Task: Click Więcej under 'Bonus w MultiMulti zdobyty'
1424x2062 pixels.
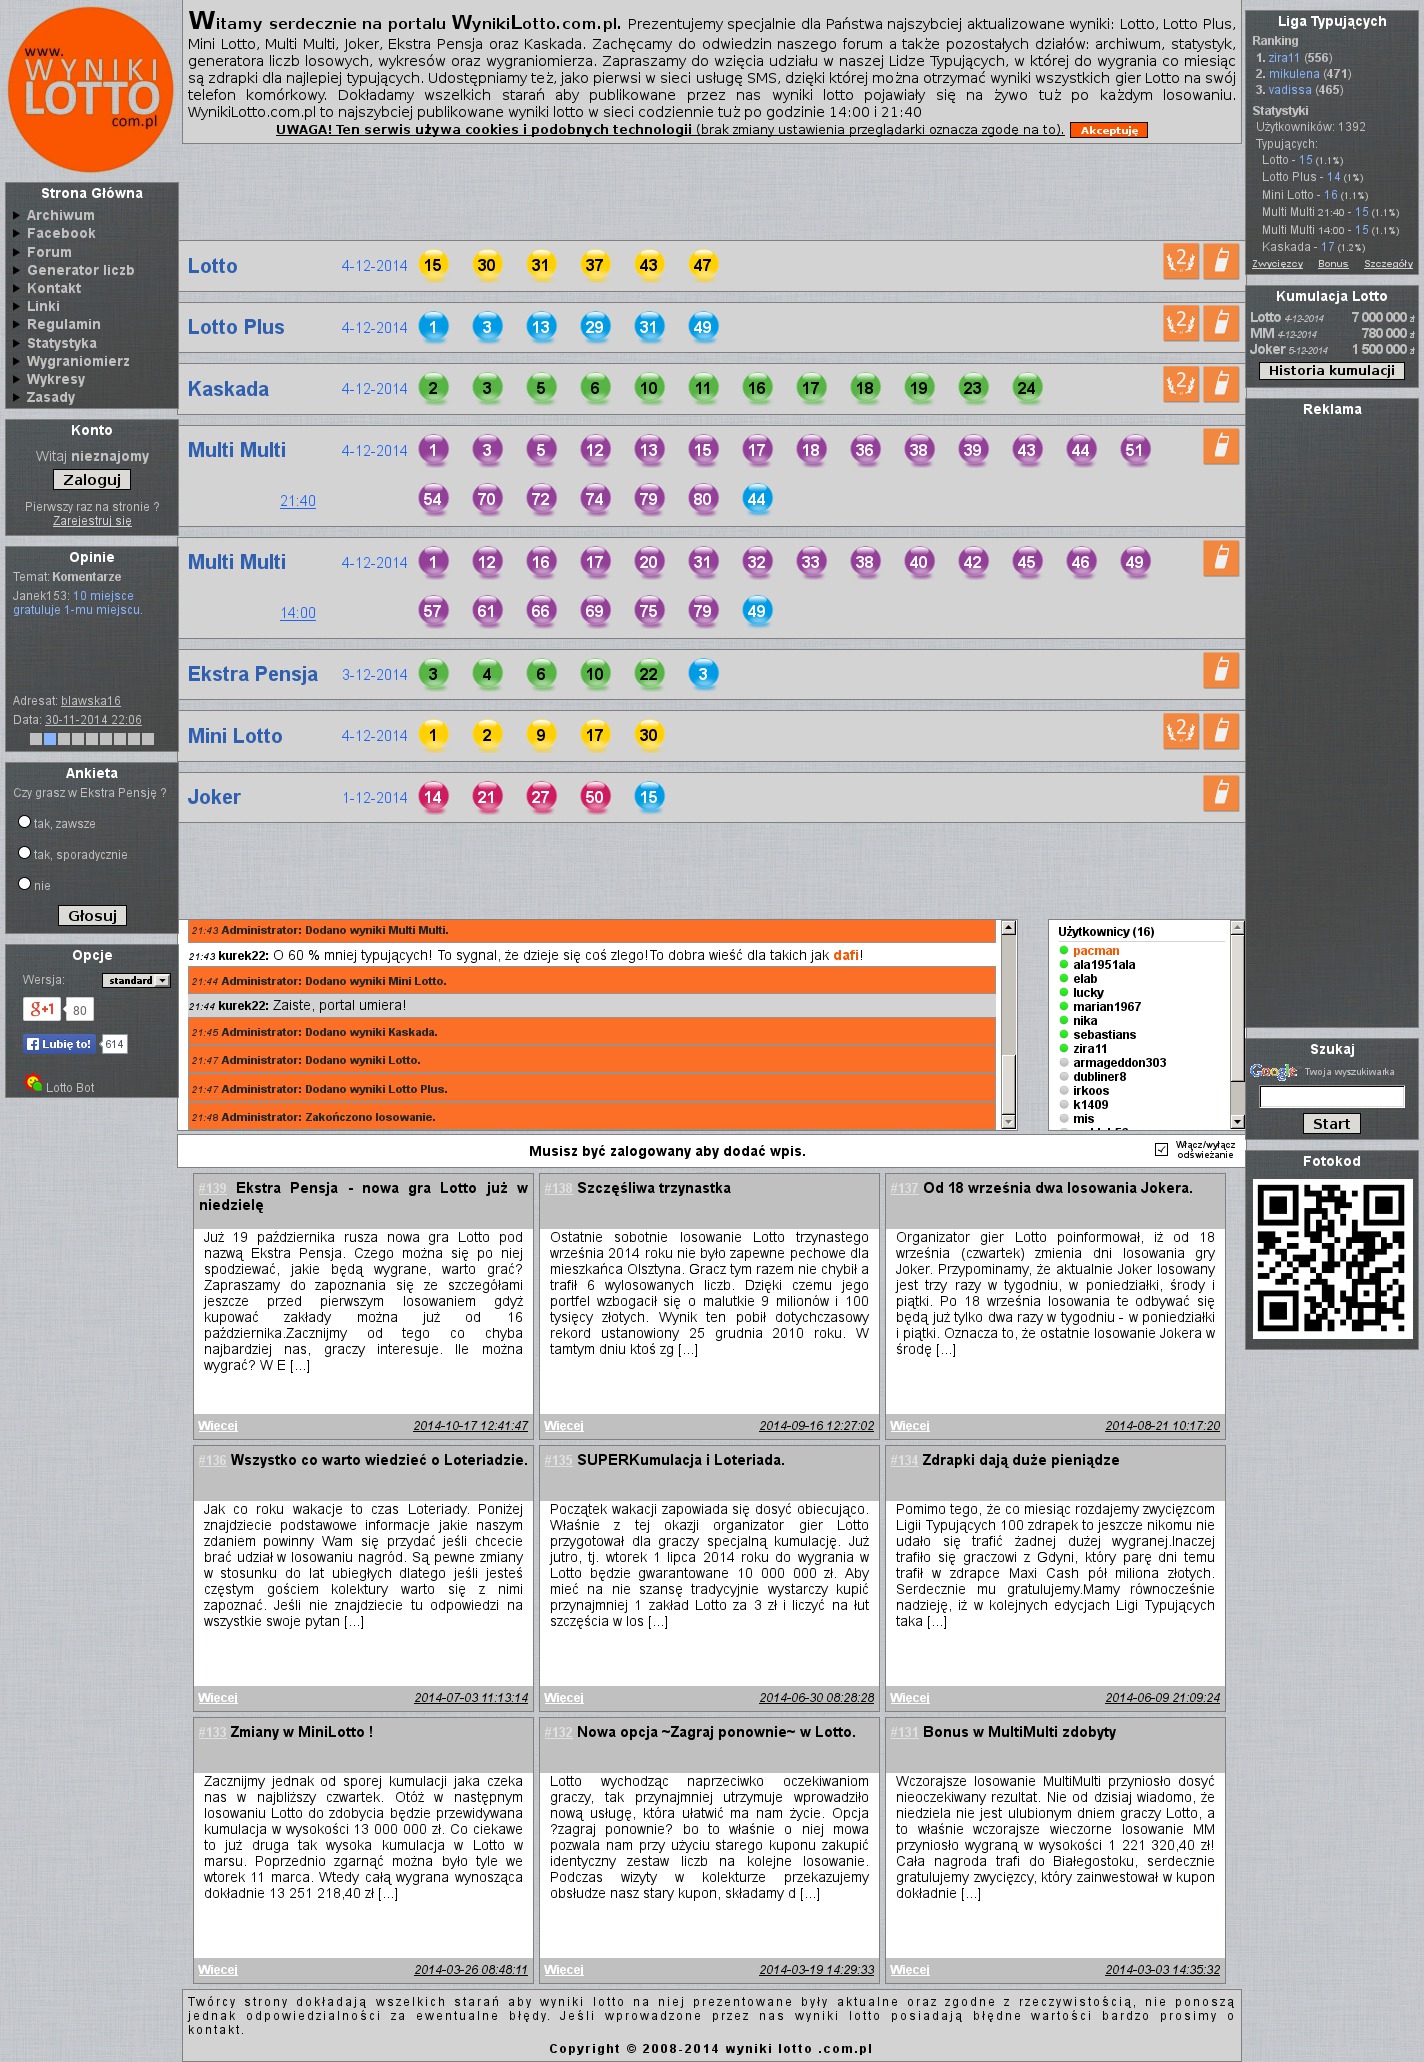Action: tap(910, 1970)
